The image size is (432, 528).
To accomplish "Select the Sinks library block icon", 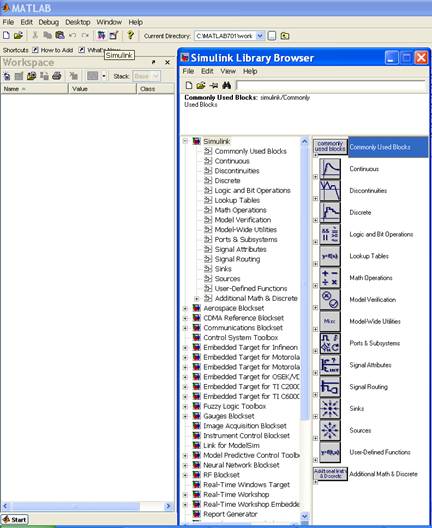I will pyautogui.click(x=330, y=409).
